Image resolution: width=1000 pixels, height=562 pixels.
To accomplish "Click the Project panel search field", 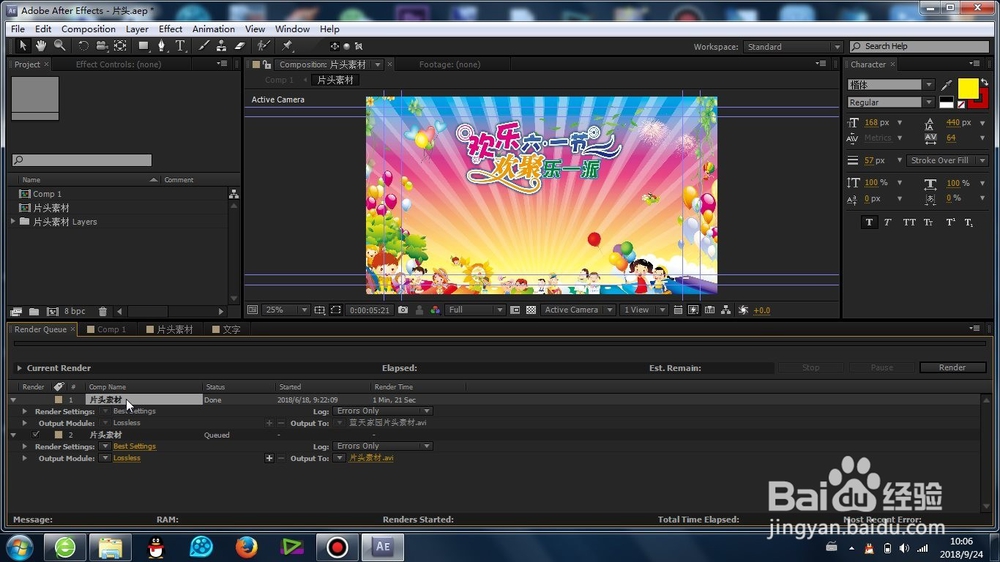I will coord(82,160).
